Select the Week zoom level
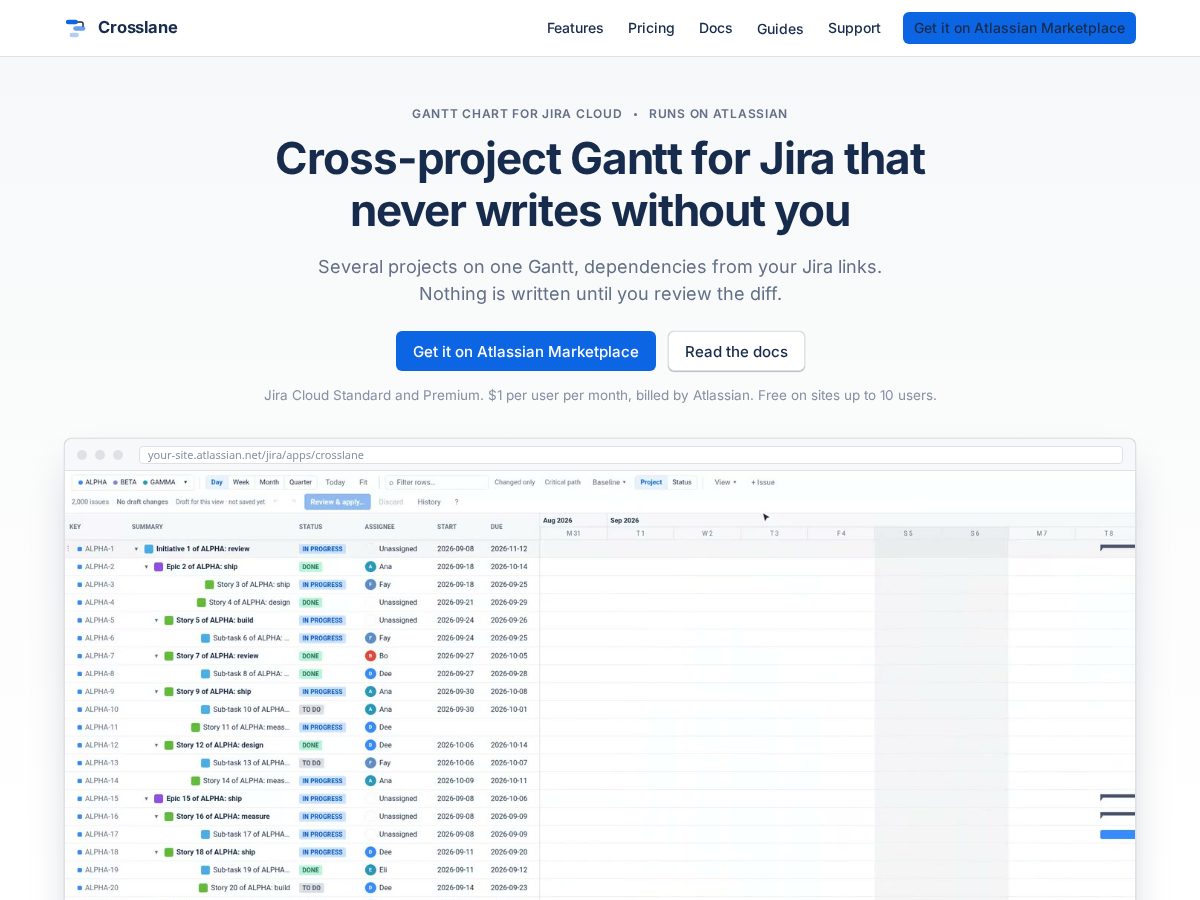This screenshot has height=900, width=1200. pyautogui.click(x=241, y=482)
